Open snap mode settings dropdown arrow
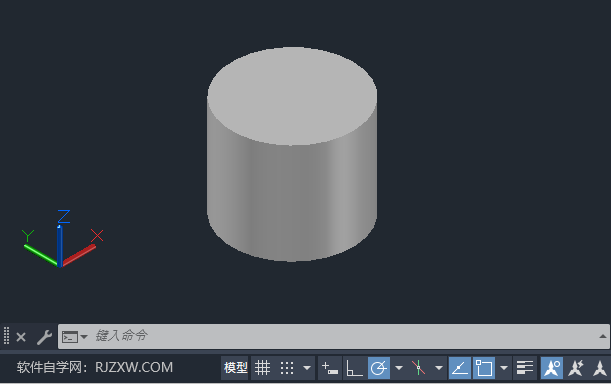The image size is (611, 384). [x=307, y=368]
